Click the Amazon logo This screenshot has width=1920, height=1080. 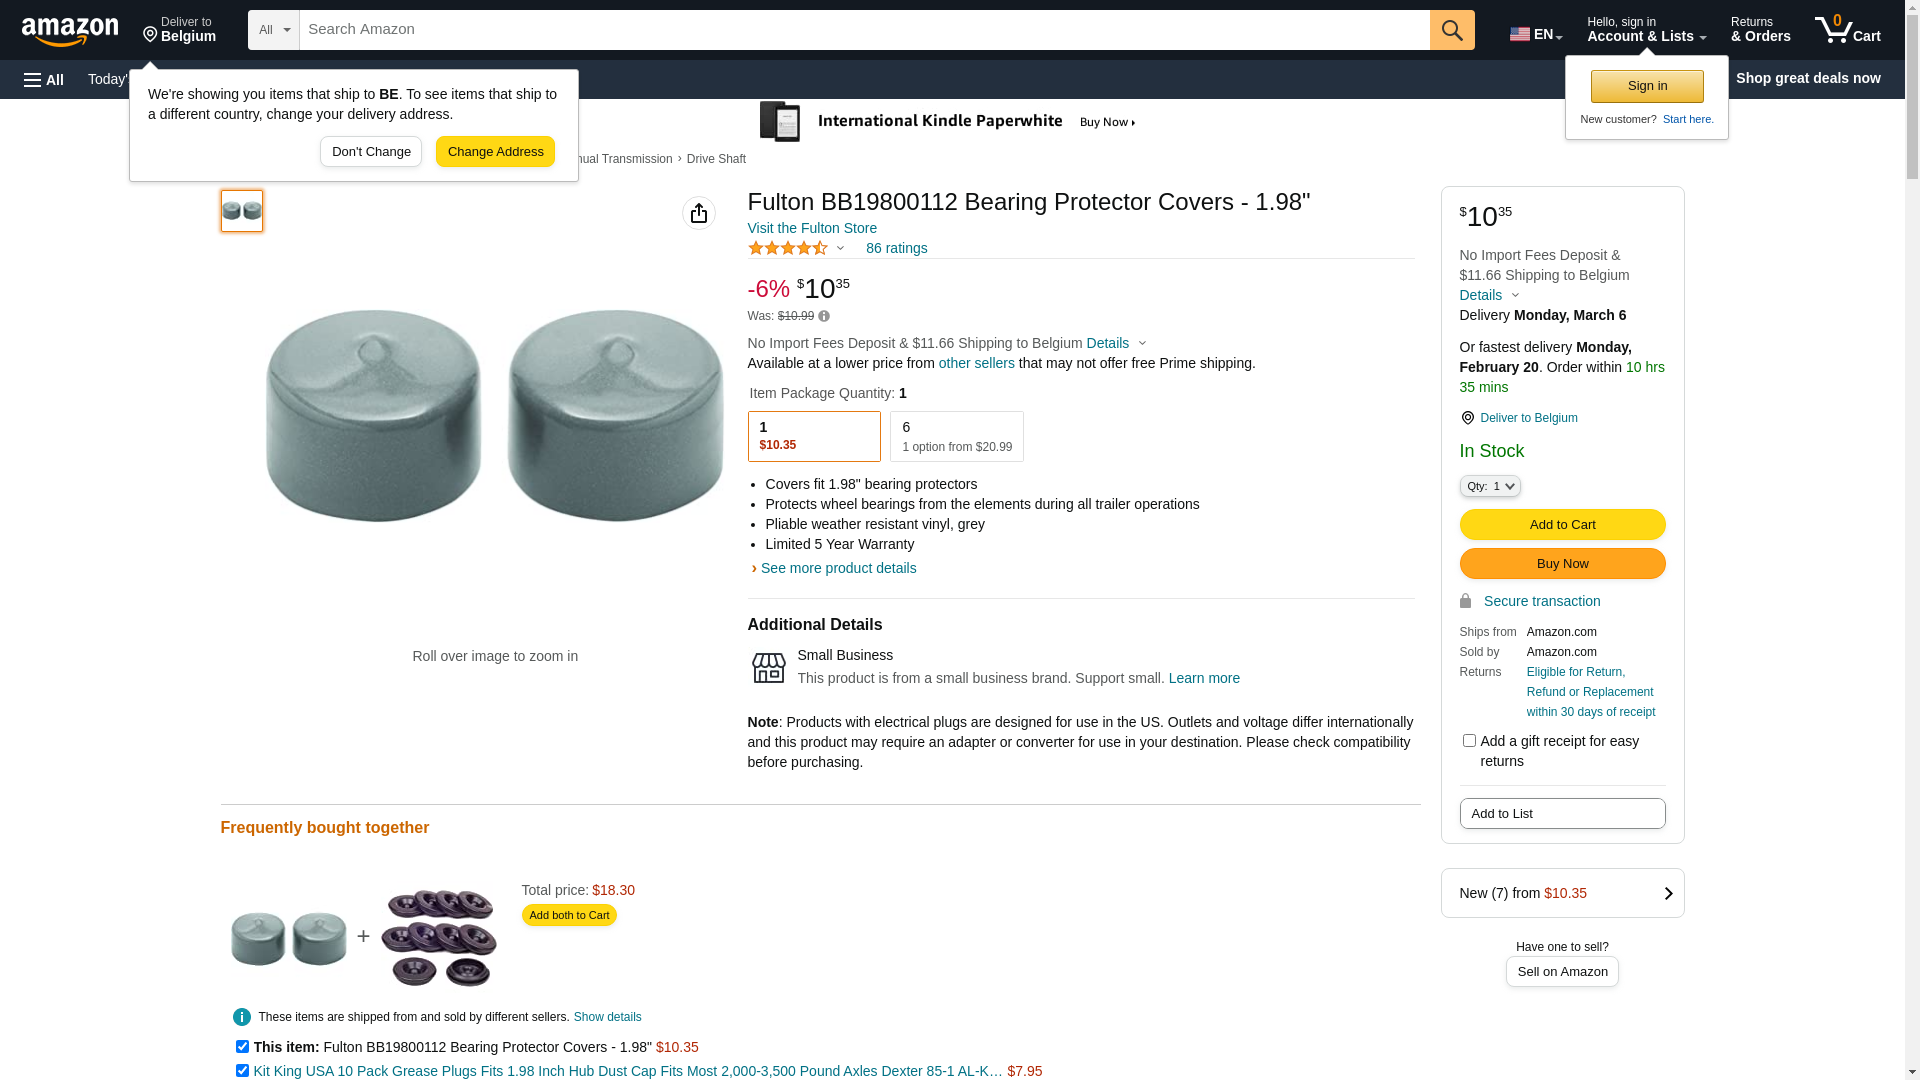(70, 31)
